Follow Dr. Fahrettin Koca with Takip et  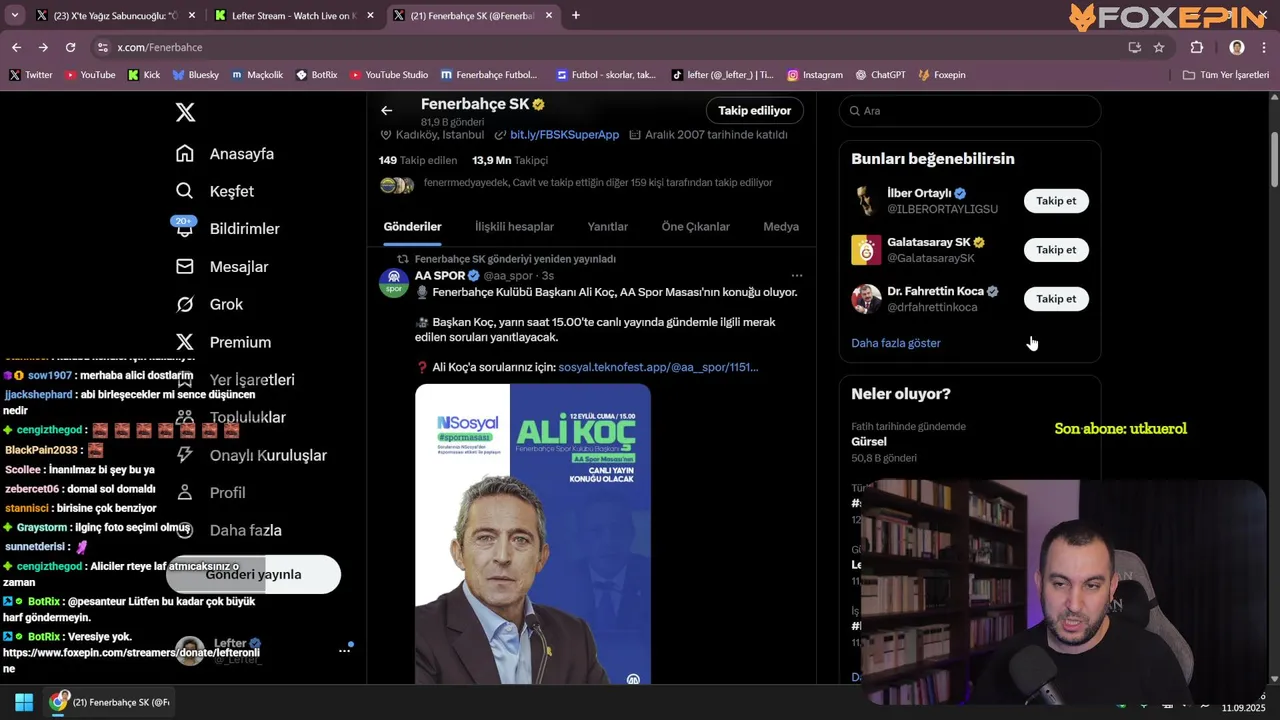(1056, 299)
